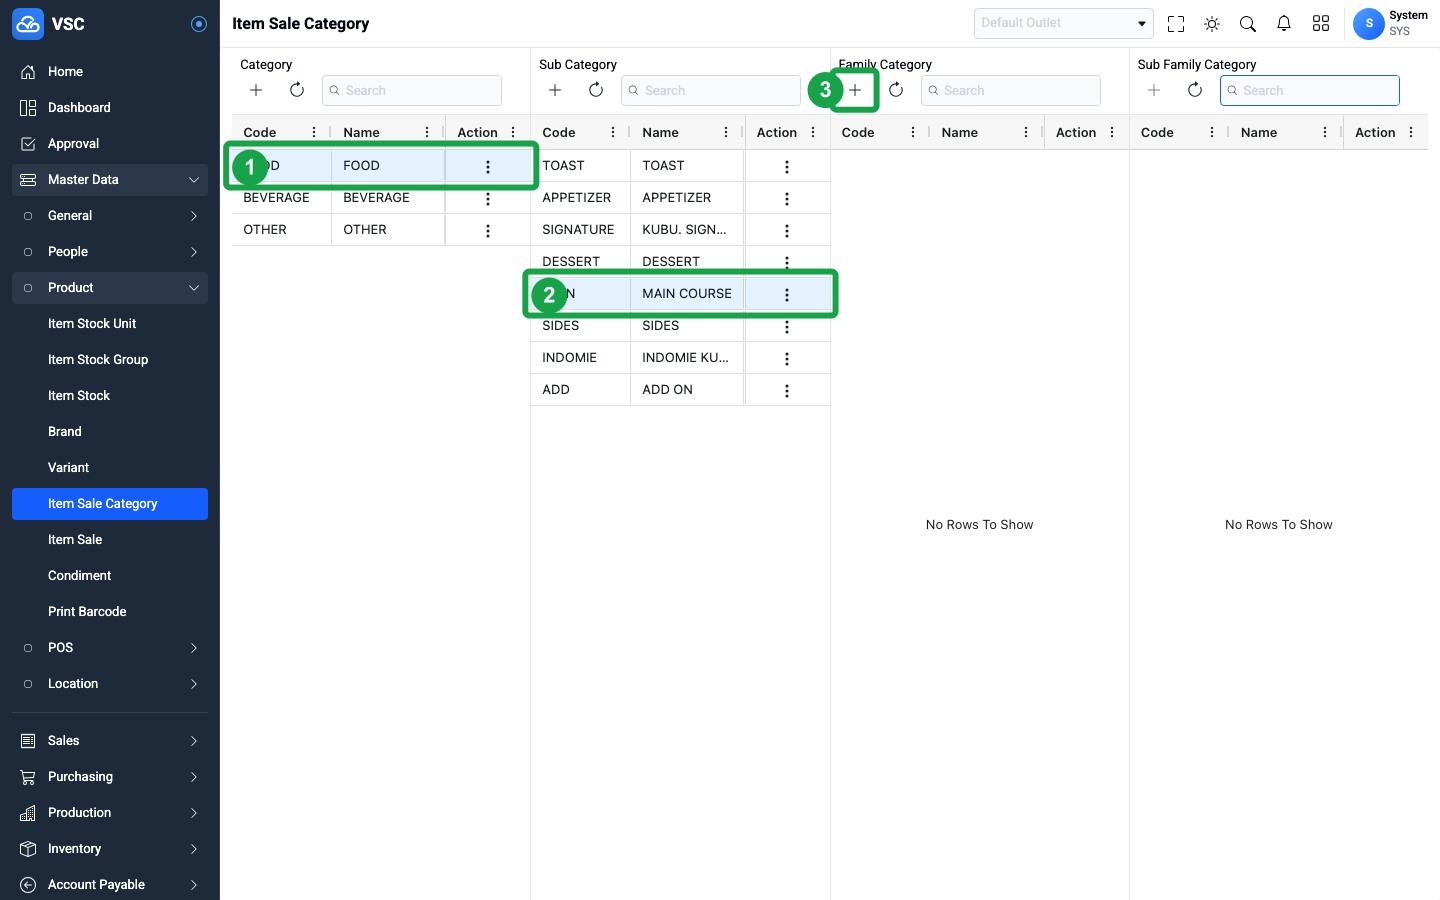
Task: Open Print Barcode page
Action: [110, 612]
